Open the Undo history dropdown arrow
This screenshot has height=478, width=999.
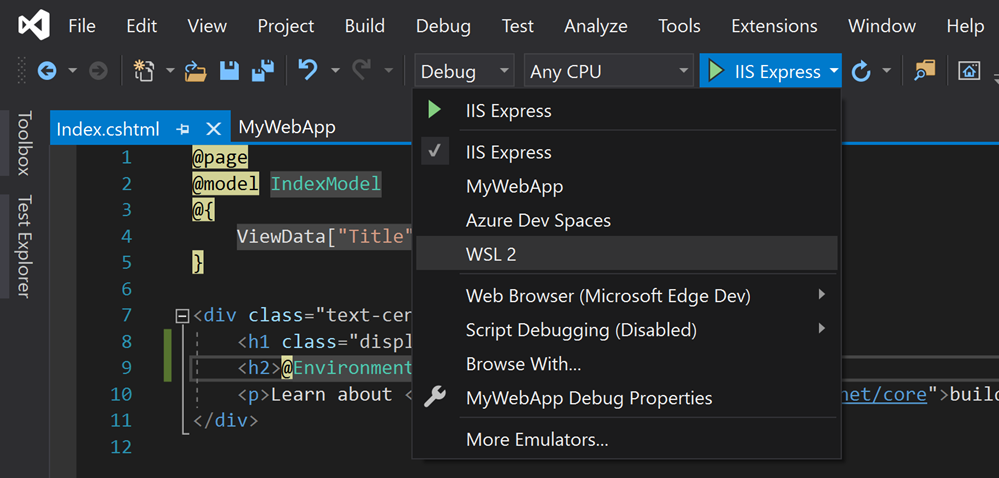pyautogui.click(x=335, y=71)
